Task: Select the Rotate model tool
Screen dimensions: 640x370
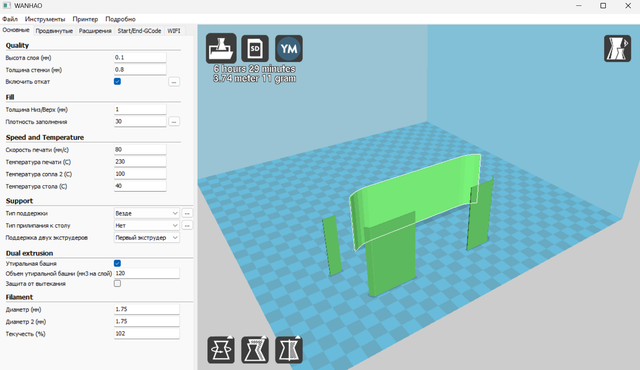Action: tap(221, 350)
